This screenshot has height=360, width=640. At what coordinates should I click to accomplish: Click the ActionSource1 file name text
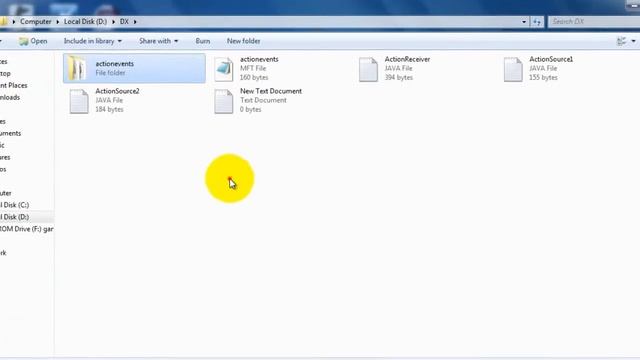[x=551, y=59]
